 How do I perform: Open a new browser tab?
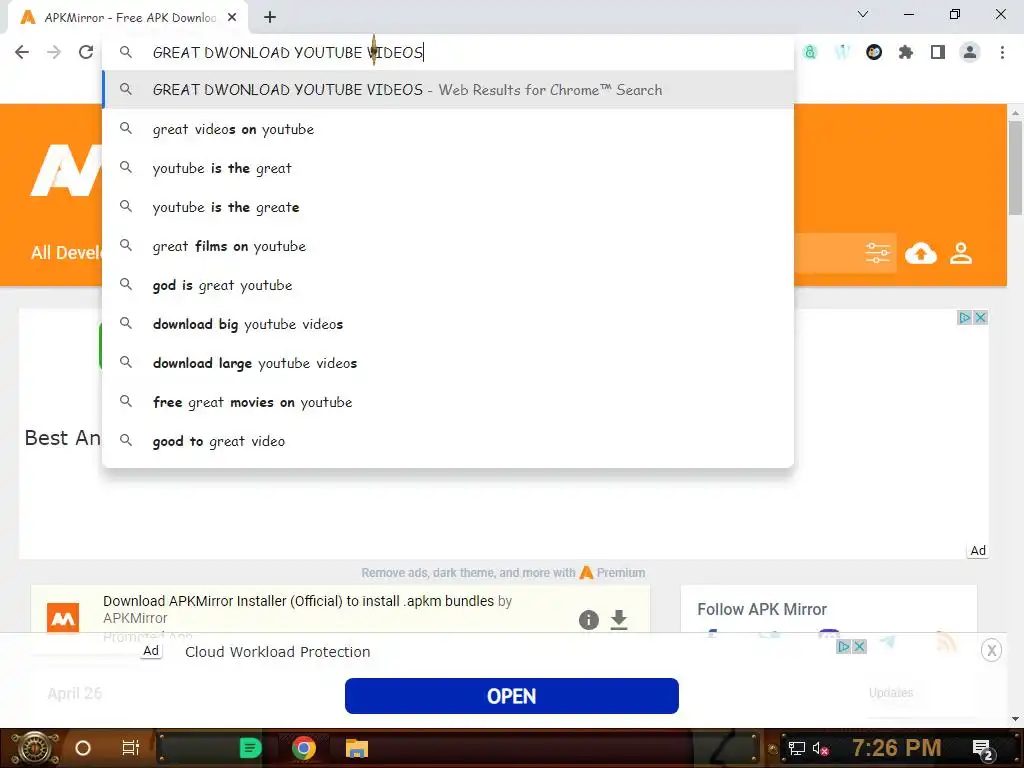[270, 18]
